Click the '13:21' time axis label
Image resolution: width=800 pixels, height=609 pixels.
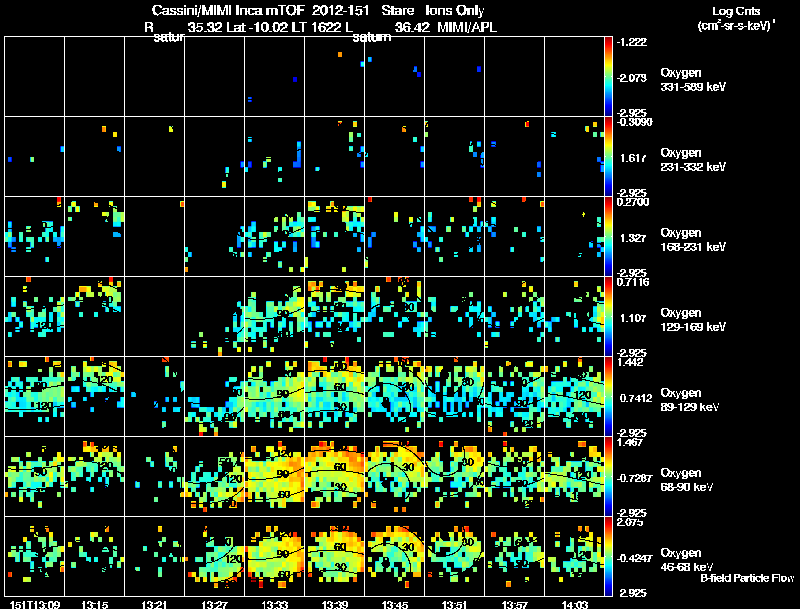(x=155, y=604)
